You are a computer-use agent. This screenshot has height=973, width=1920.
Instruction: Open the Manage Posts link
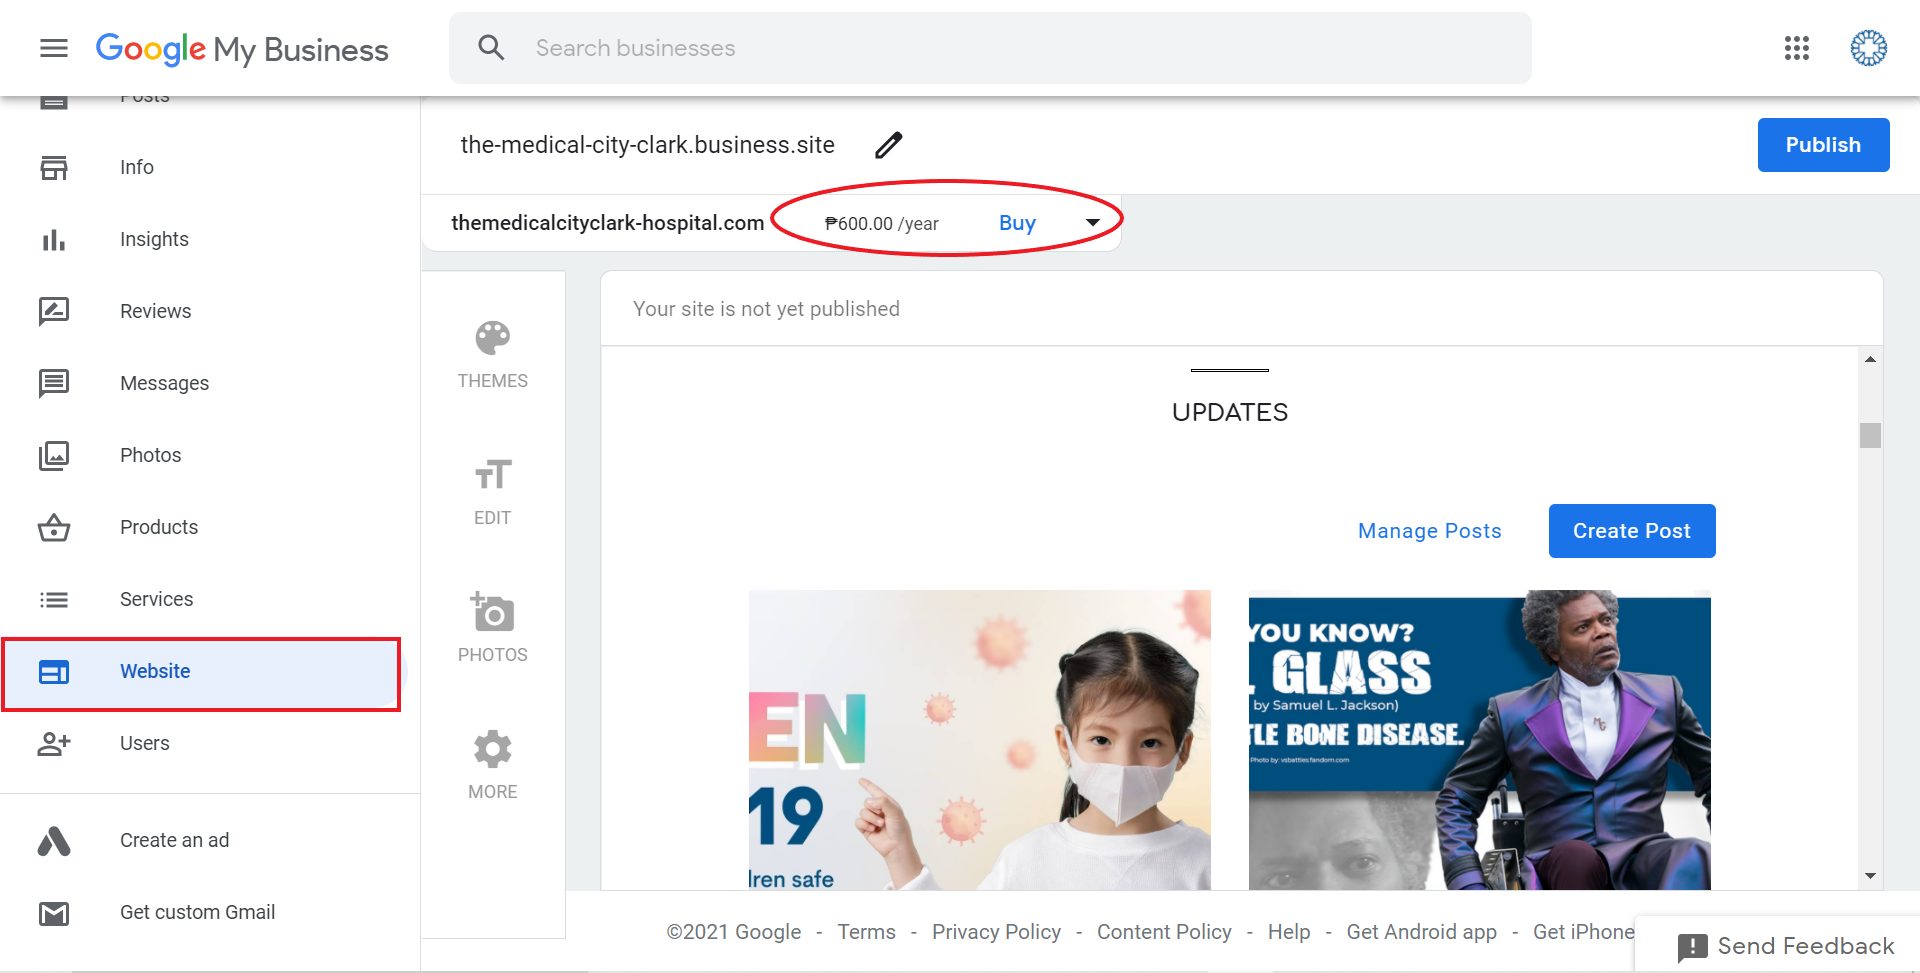tap(1429, 531)
